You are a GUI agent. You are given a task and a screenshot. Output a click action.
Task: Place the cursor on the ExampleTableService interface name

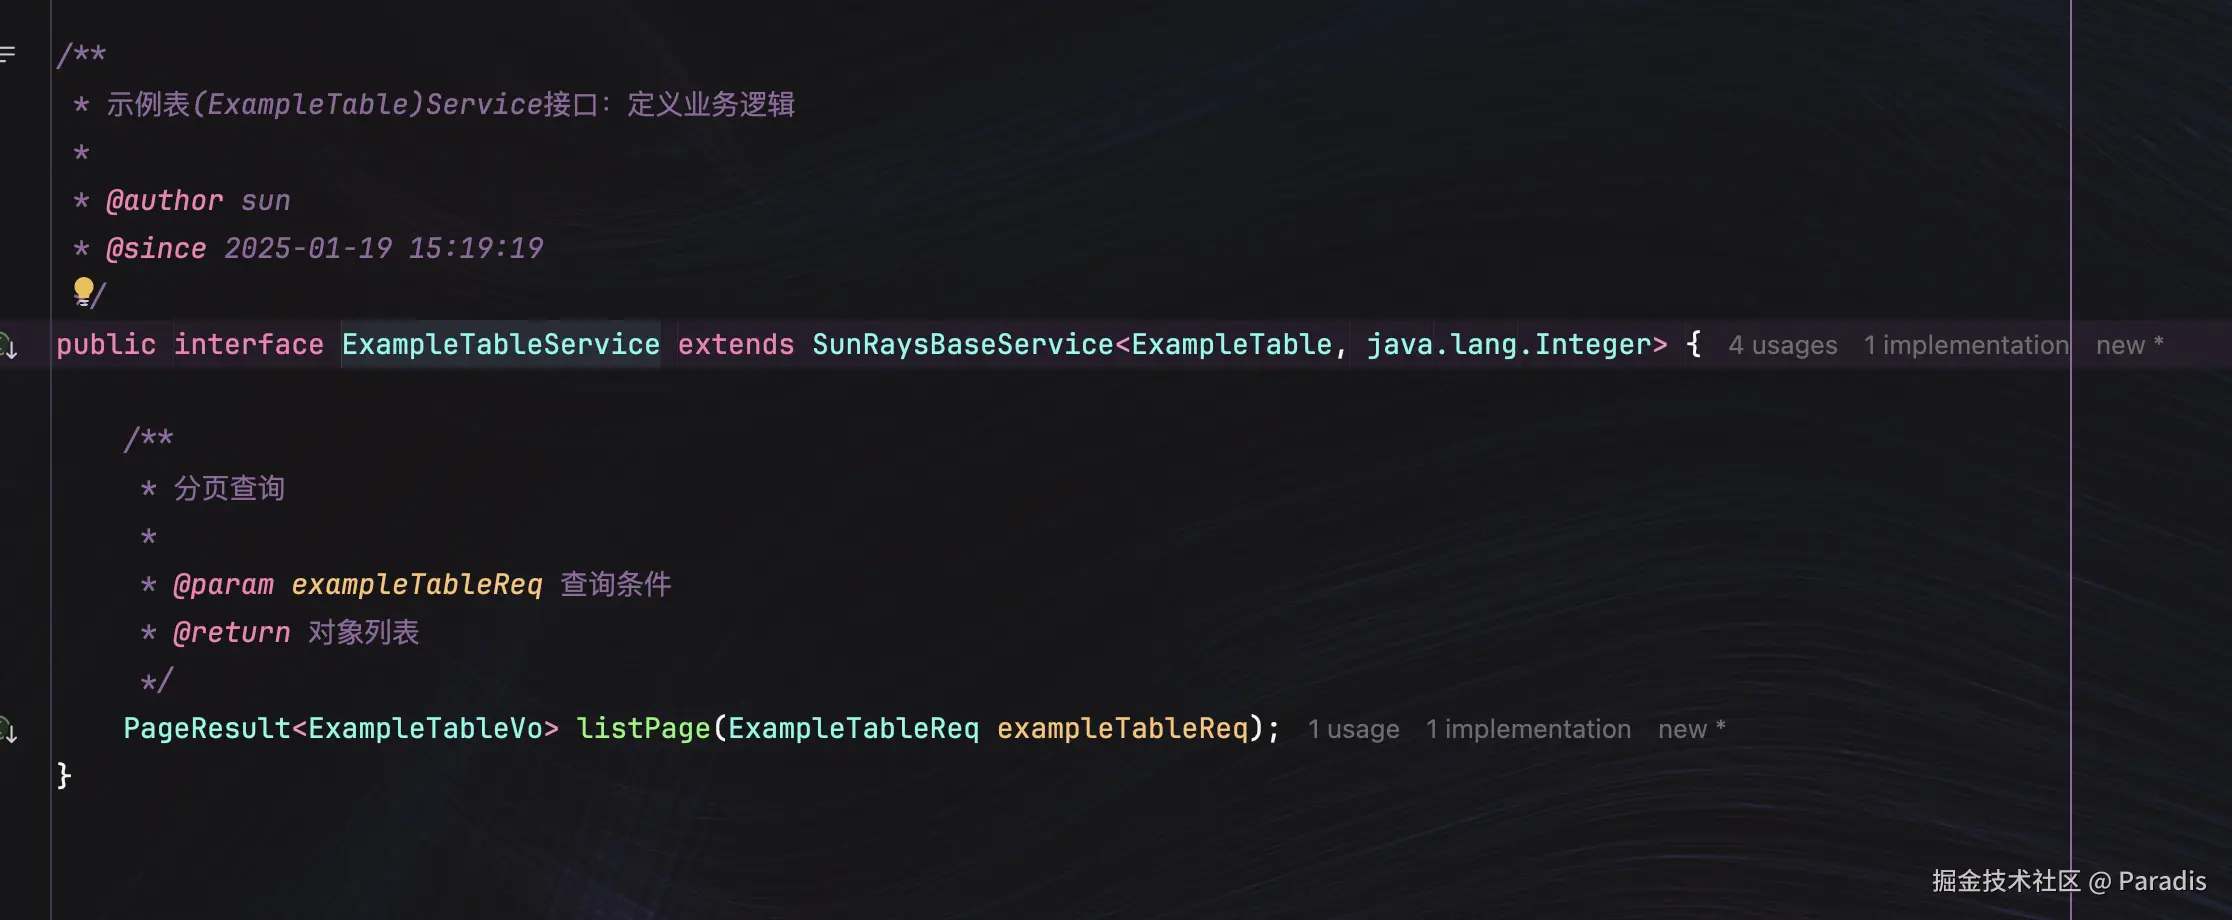click(x=500, y=345)
